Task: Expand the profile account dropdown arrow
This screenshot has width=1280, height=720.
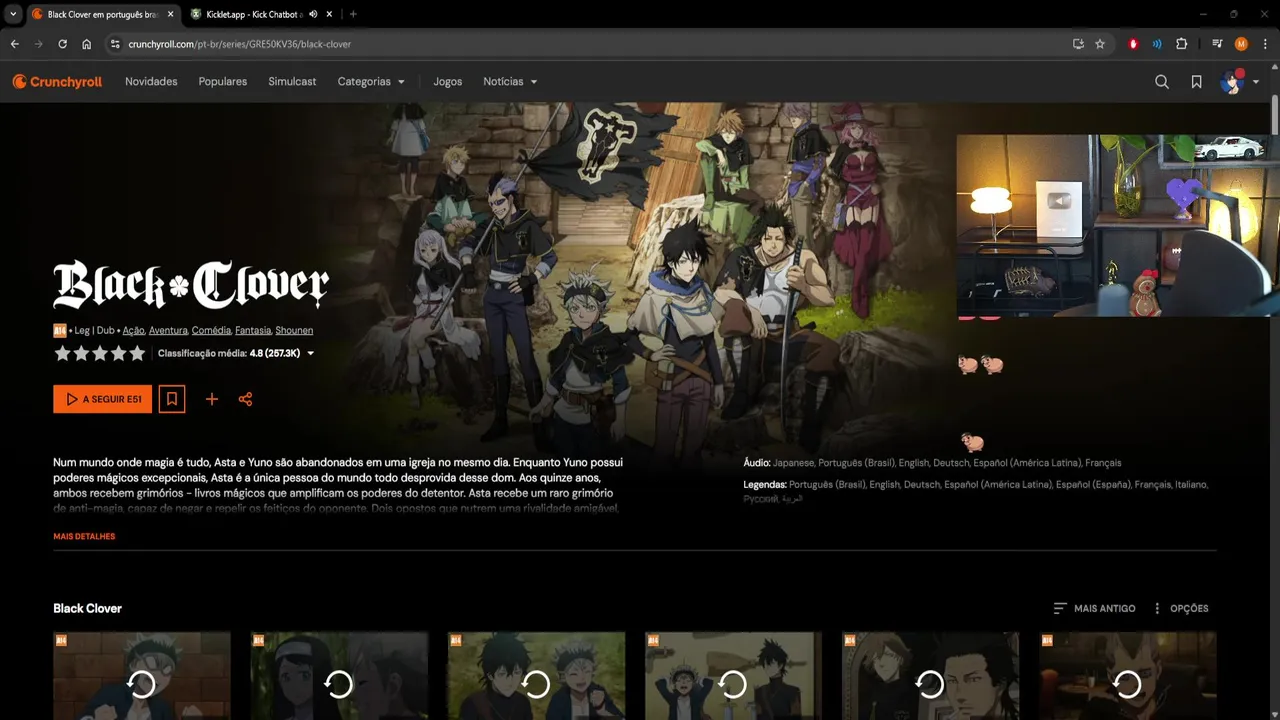Action: [x=1256, y=83]
